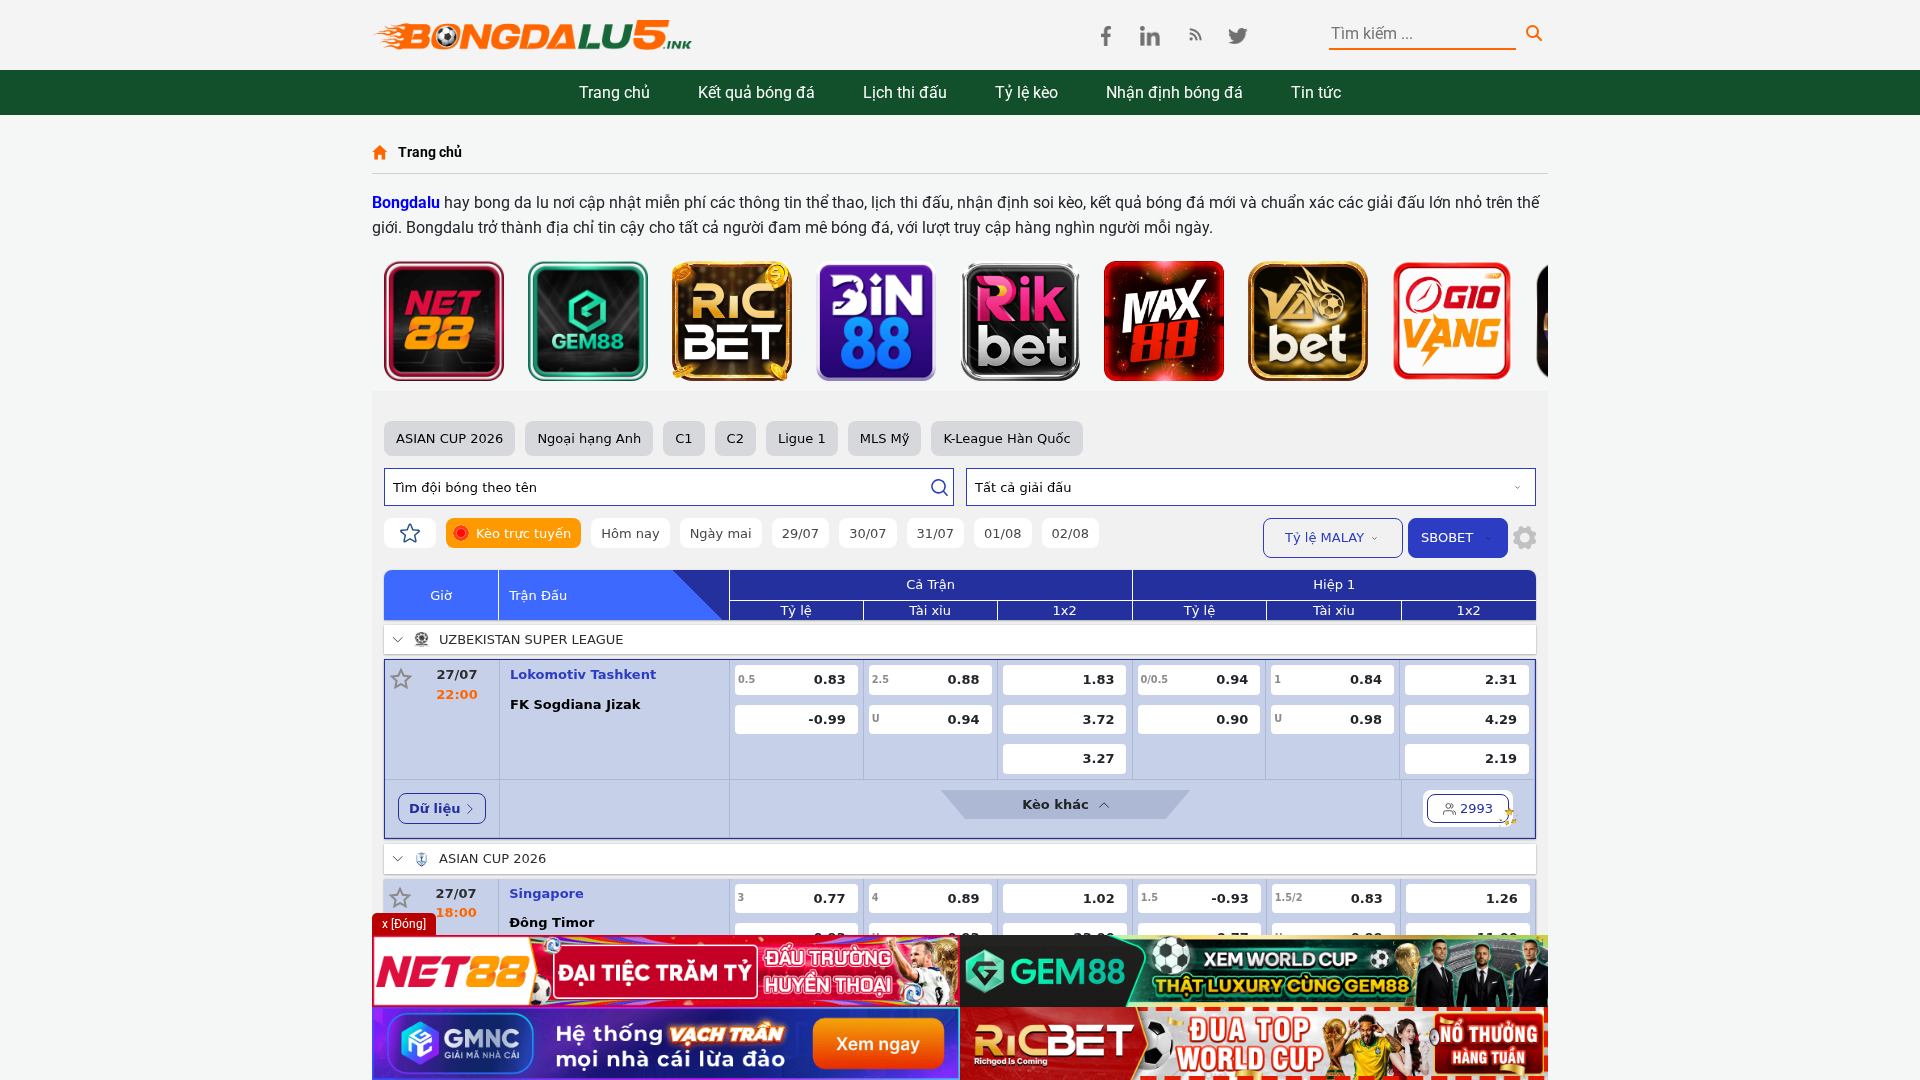Screen dimensions: 1920x1080
Task: Filter by C2 league chip
Action: click(735, 438)
